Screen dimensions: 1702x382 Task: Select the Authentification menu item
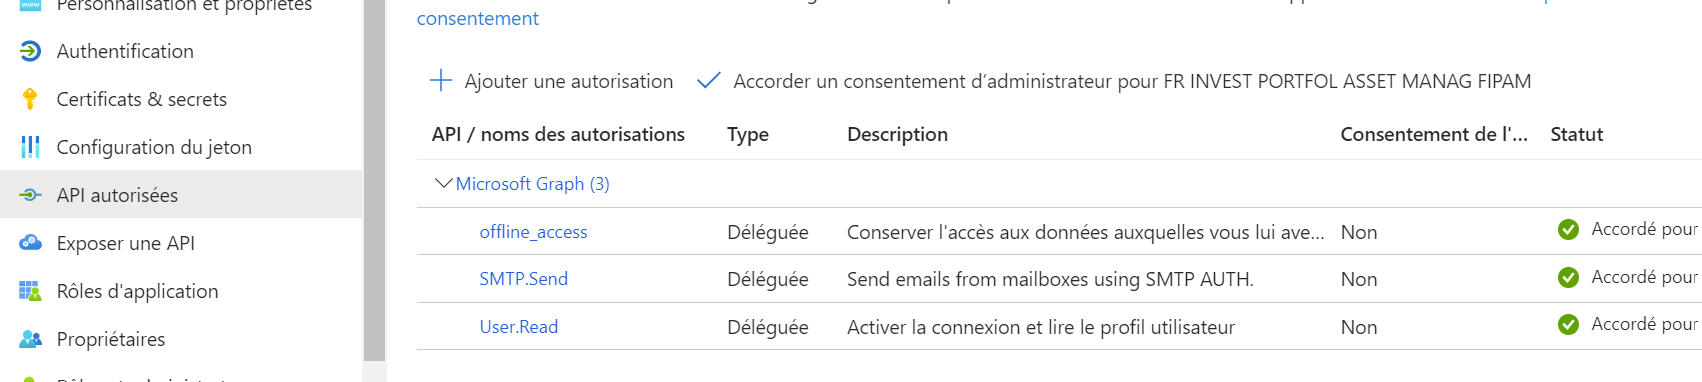181,51
